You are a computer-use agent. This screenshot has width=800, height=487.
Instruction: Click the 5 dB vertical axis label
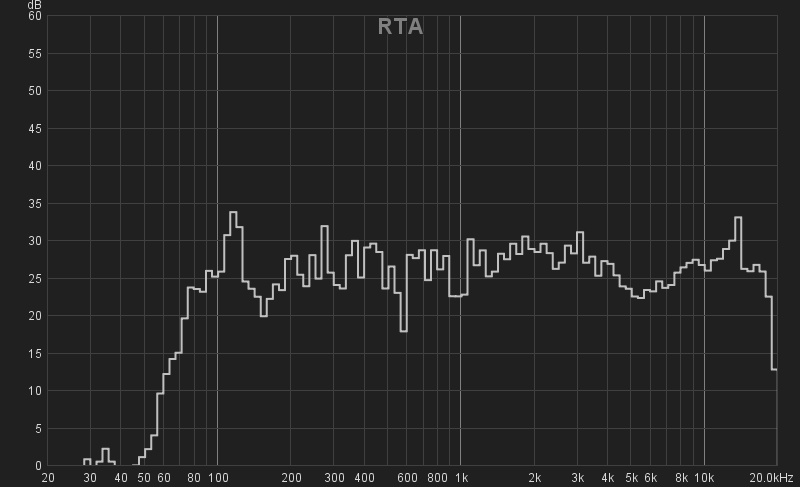[x=38, y=429]
